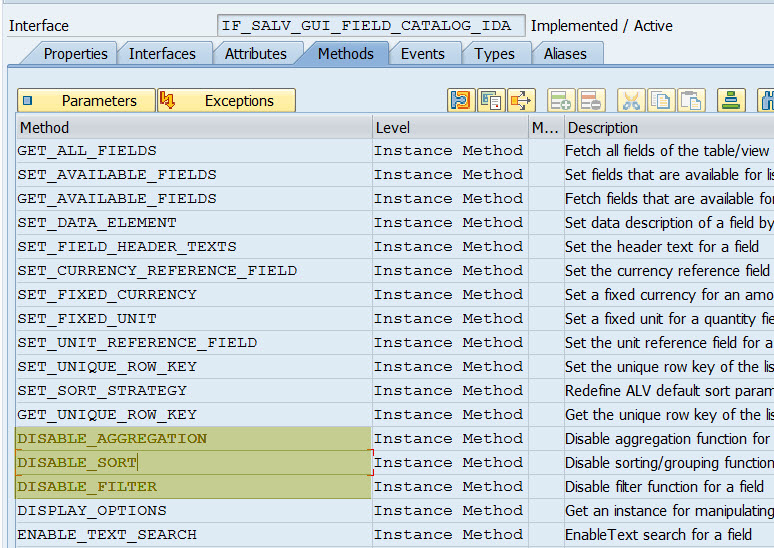The image size is (774, 548).
Task: Select the GET_AVAILABLE_FIELDS method cell
Action: [x=194, y=198]
